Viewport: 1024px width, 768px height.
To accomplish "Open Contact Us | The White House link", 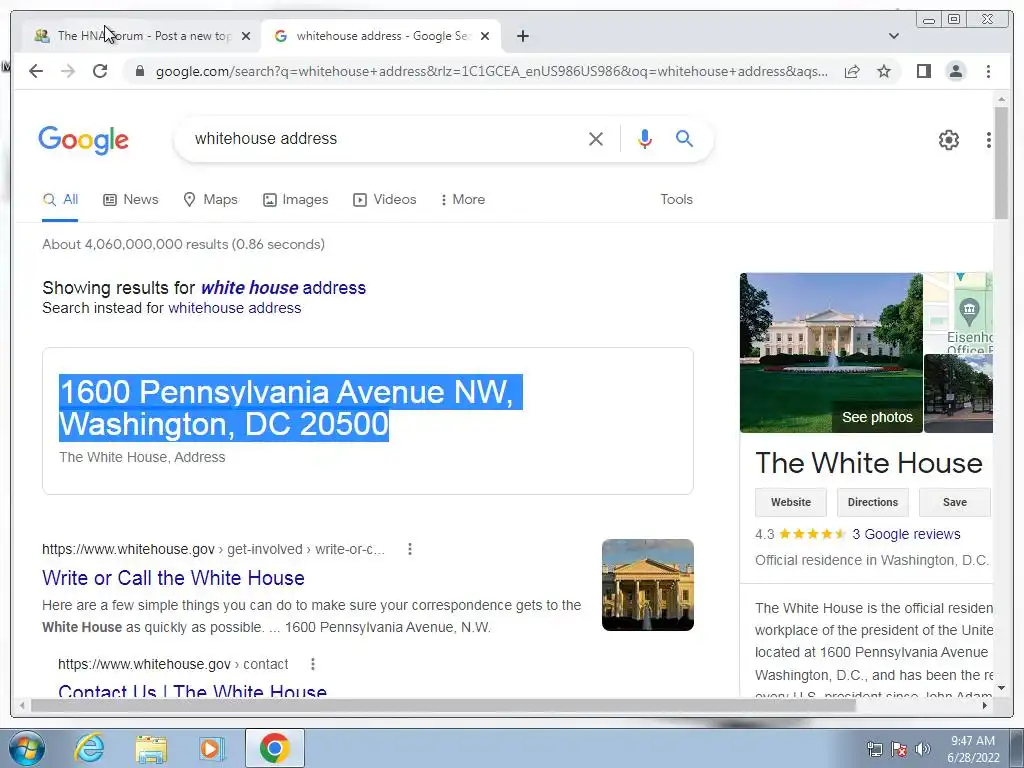I will coord(192,690).
